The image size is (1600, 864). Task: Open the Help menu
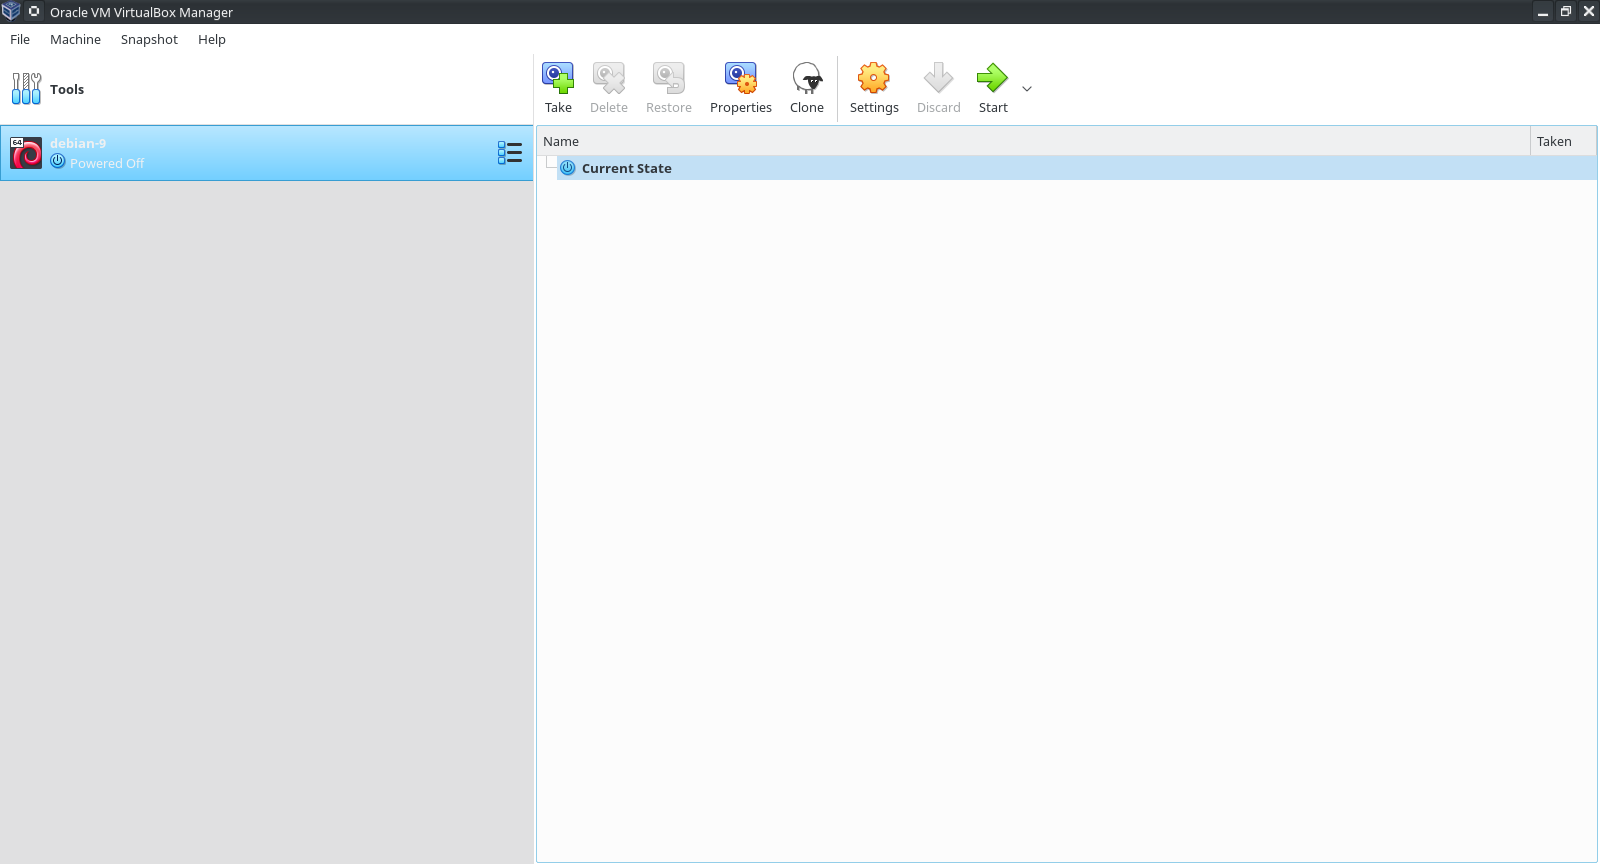point(211,40)
